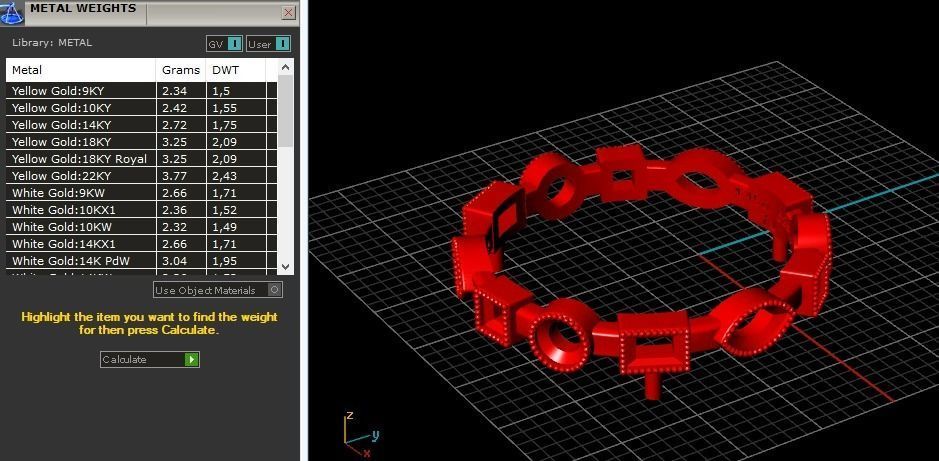Select the White Gold:9KW row
This screenshot has width=939, height=461.
[x=142, y=193]
